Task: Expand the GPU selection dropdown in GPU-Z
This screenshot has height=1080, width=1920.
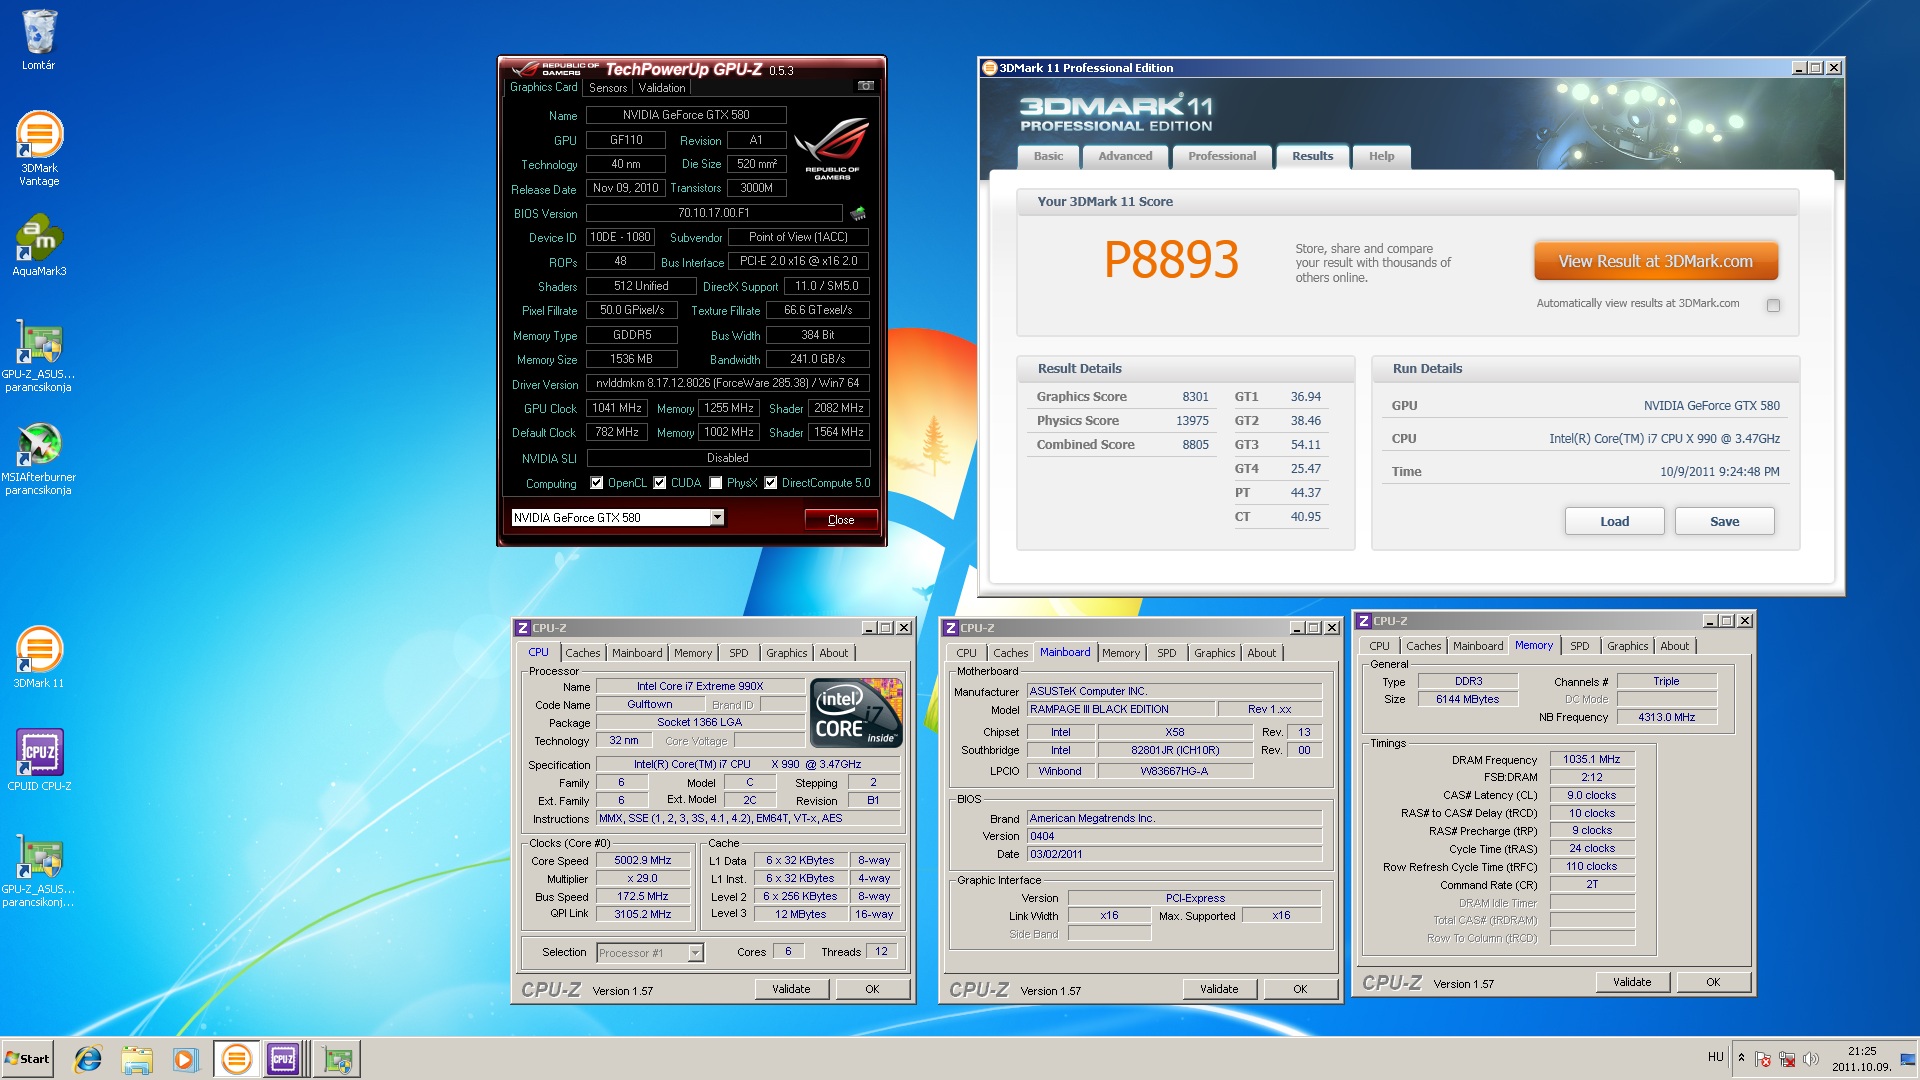Action: coord(717,517)
